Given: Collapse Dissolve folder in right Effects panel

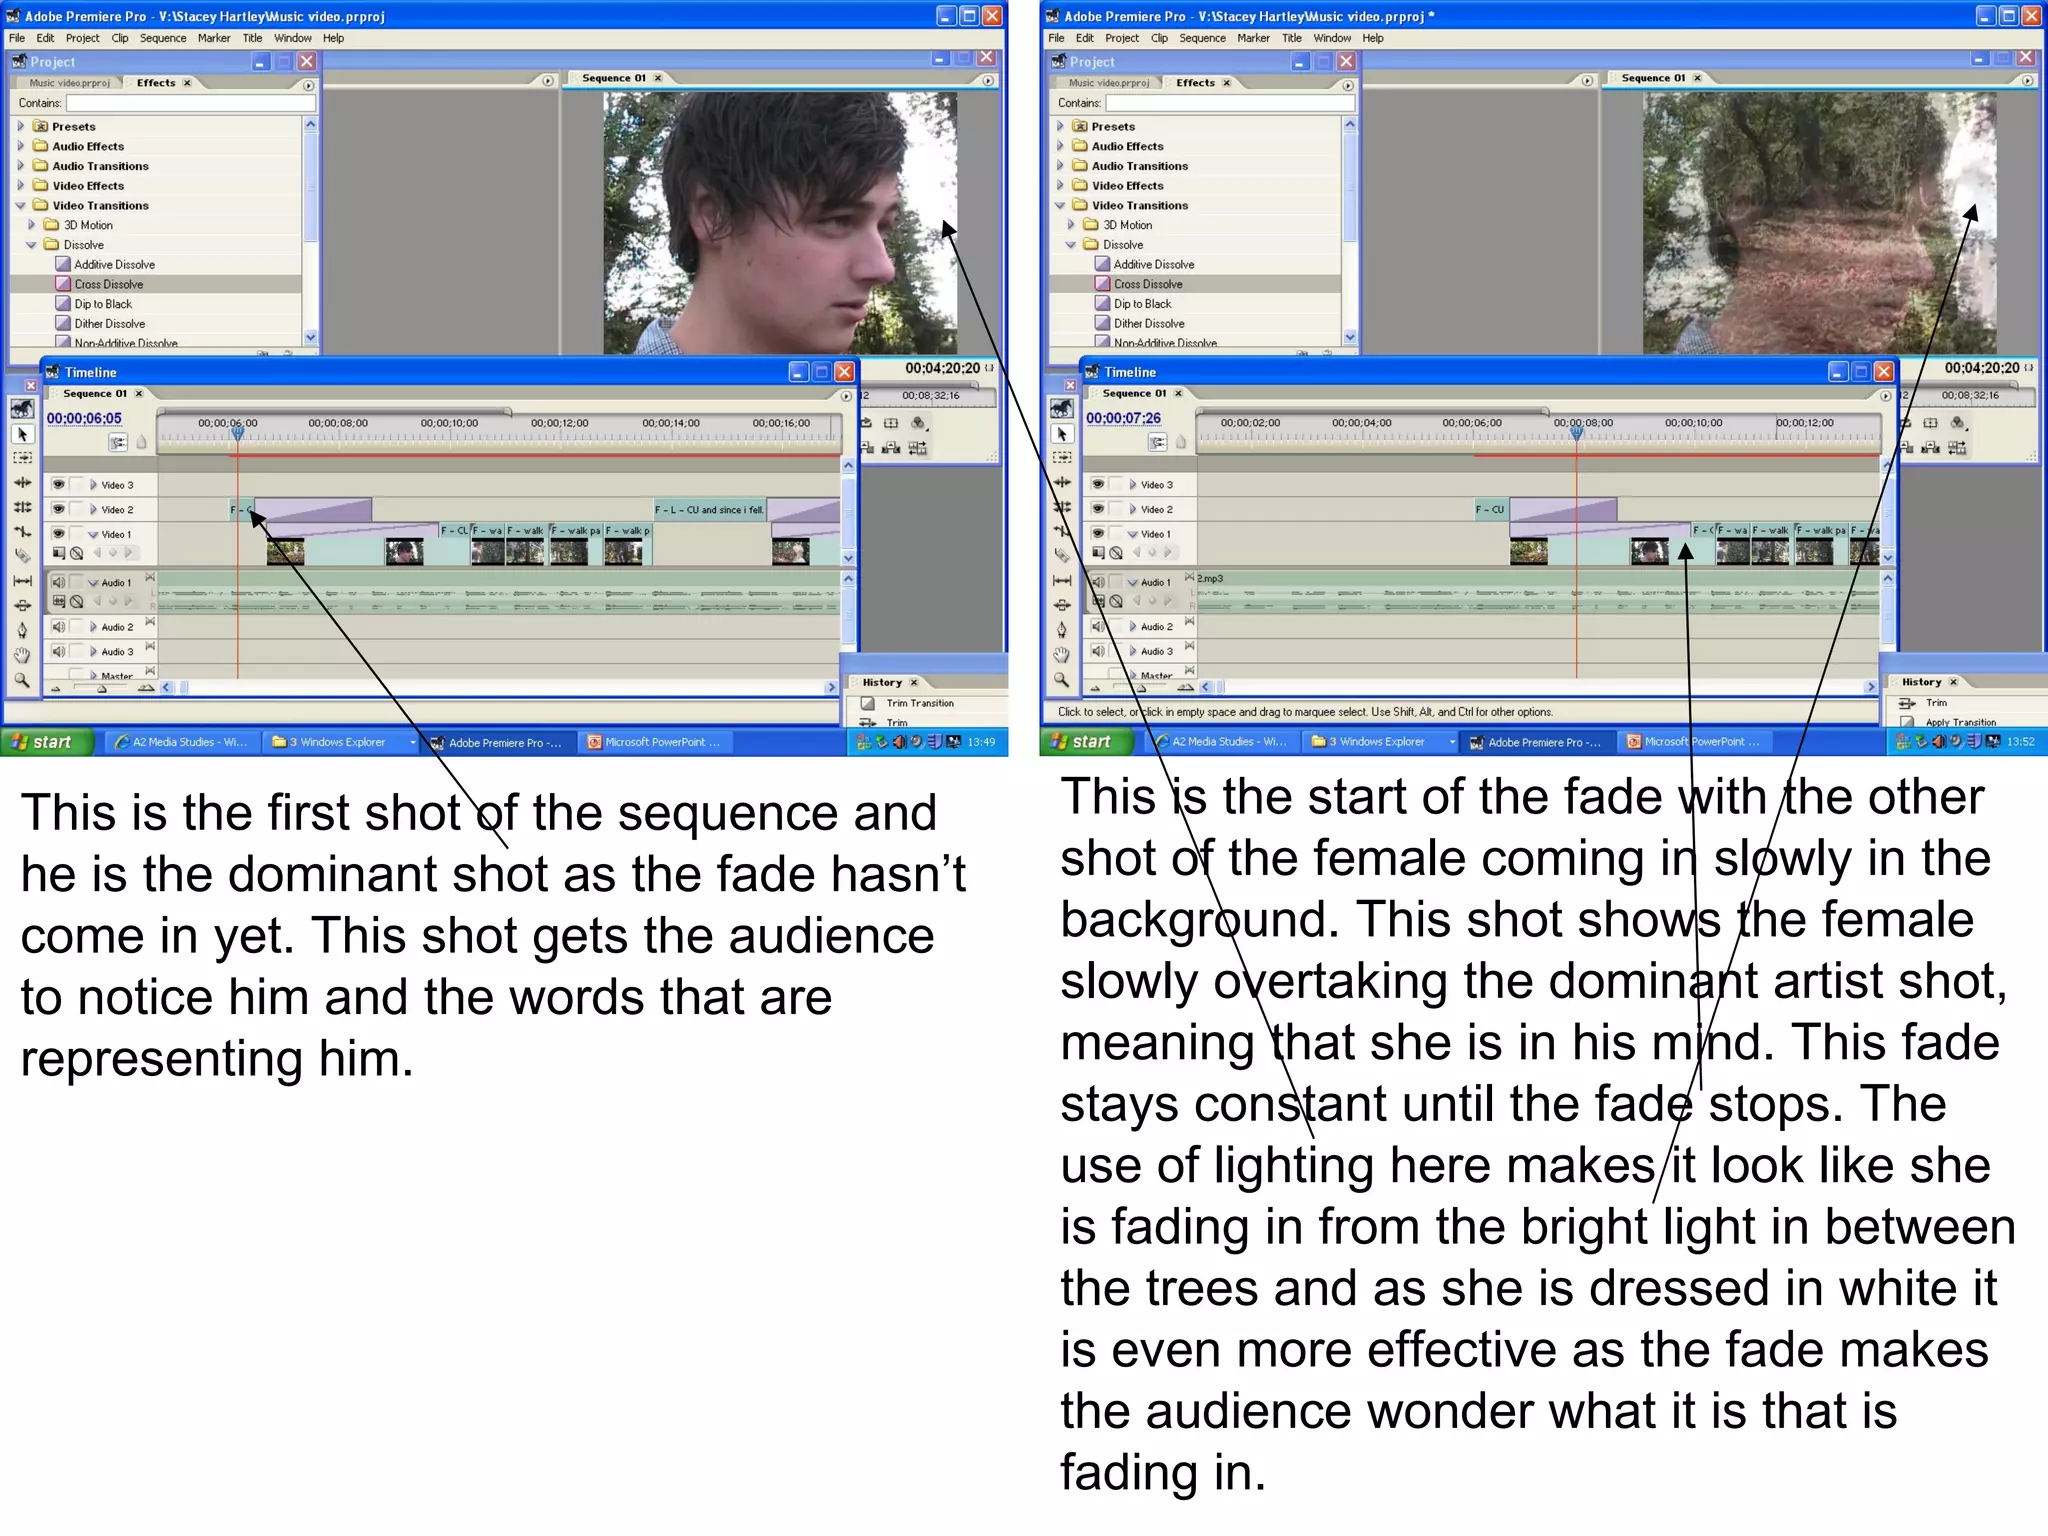Looking at the screenshot, I should tap(1071, 245).
